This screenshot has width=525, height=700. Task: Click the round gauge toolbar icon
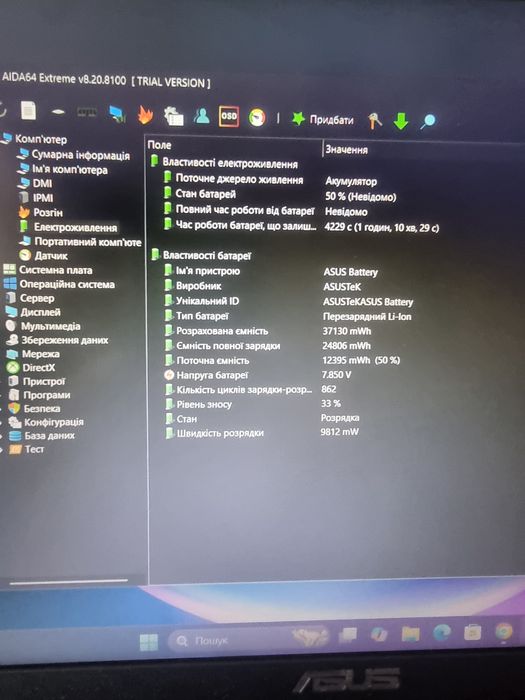click(x=257, y=117)
